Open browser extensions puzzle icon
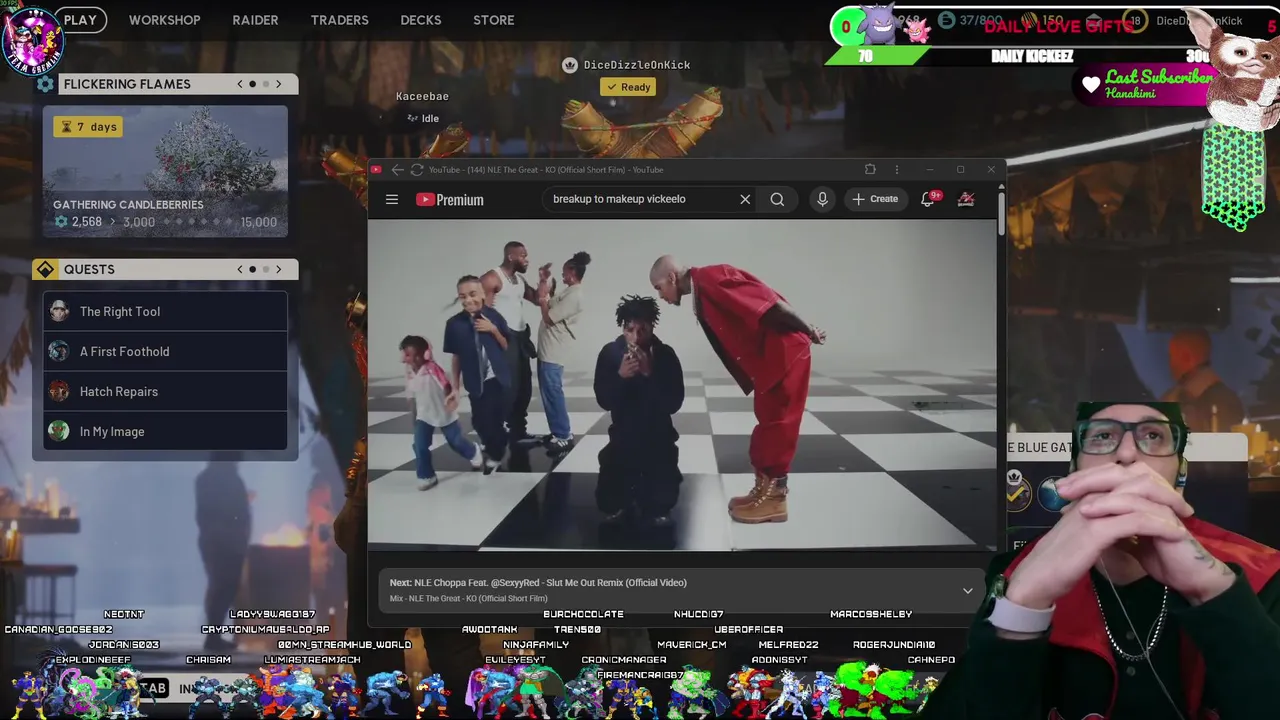This screenshot has width=1280, height=720. click(870, 170)
